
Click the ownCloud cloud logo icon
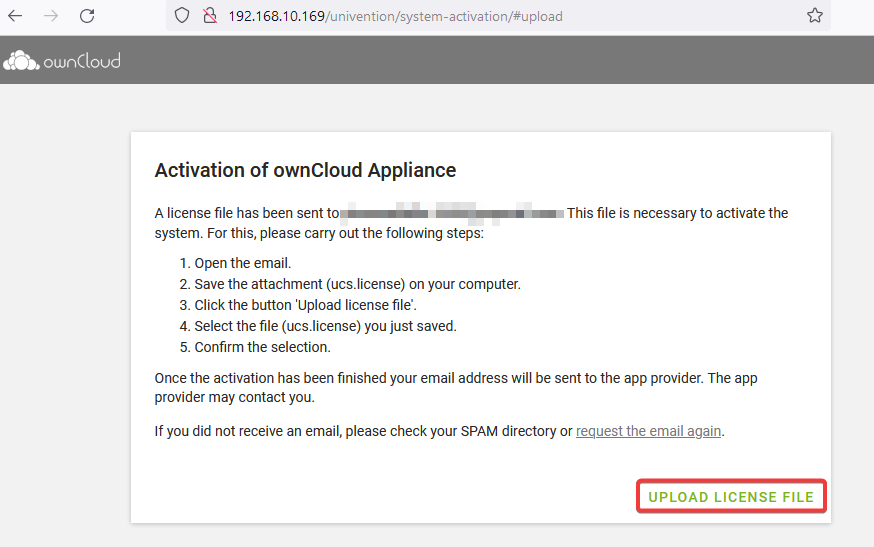click(x=20, y=61)
